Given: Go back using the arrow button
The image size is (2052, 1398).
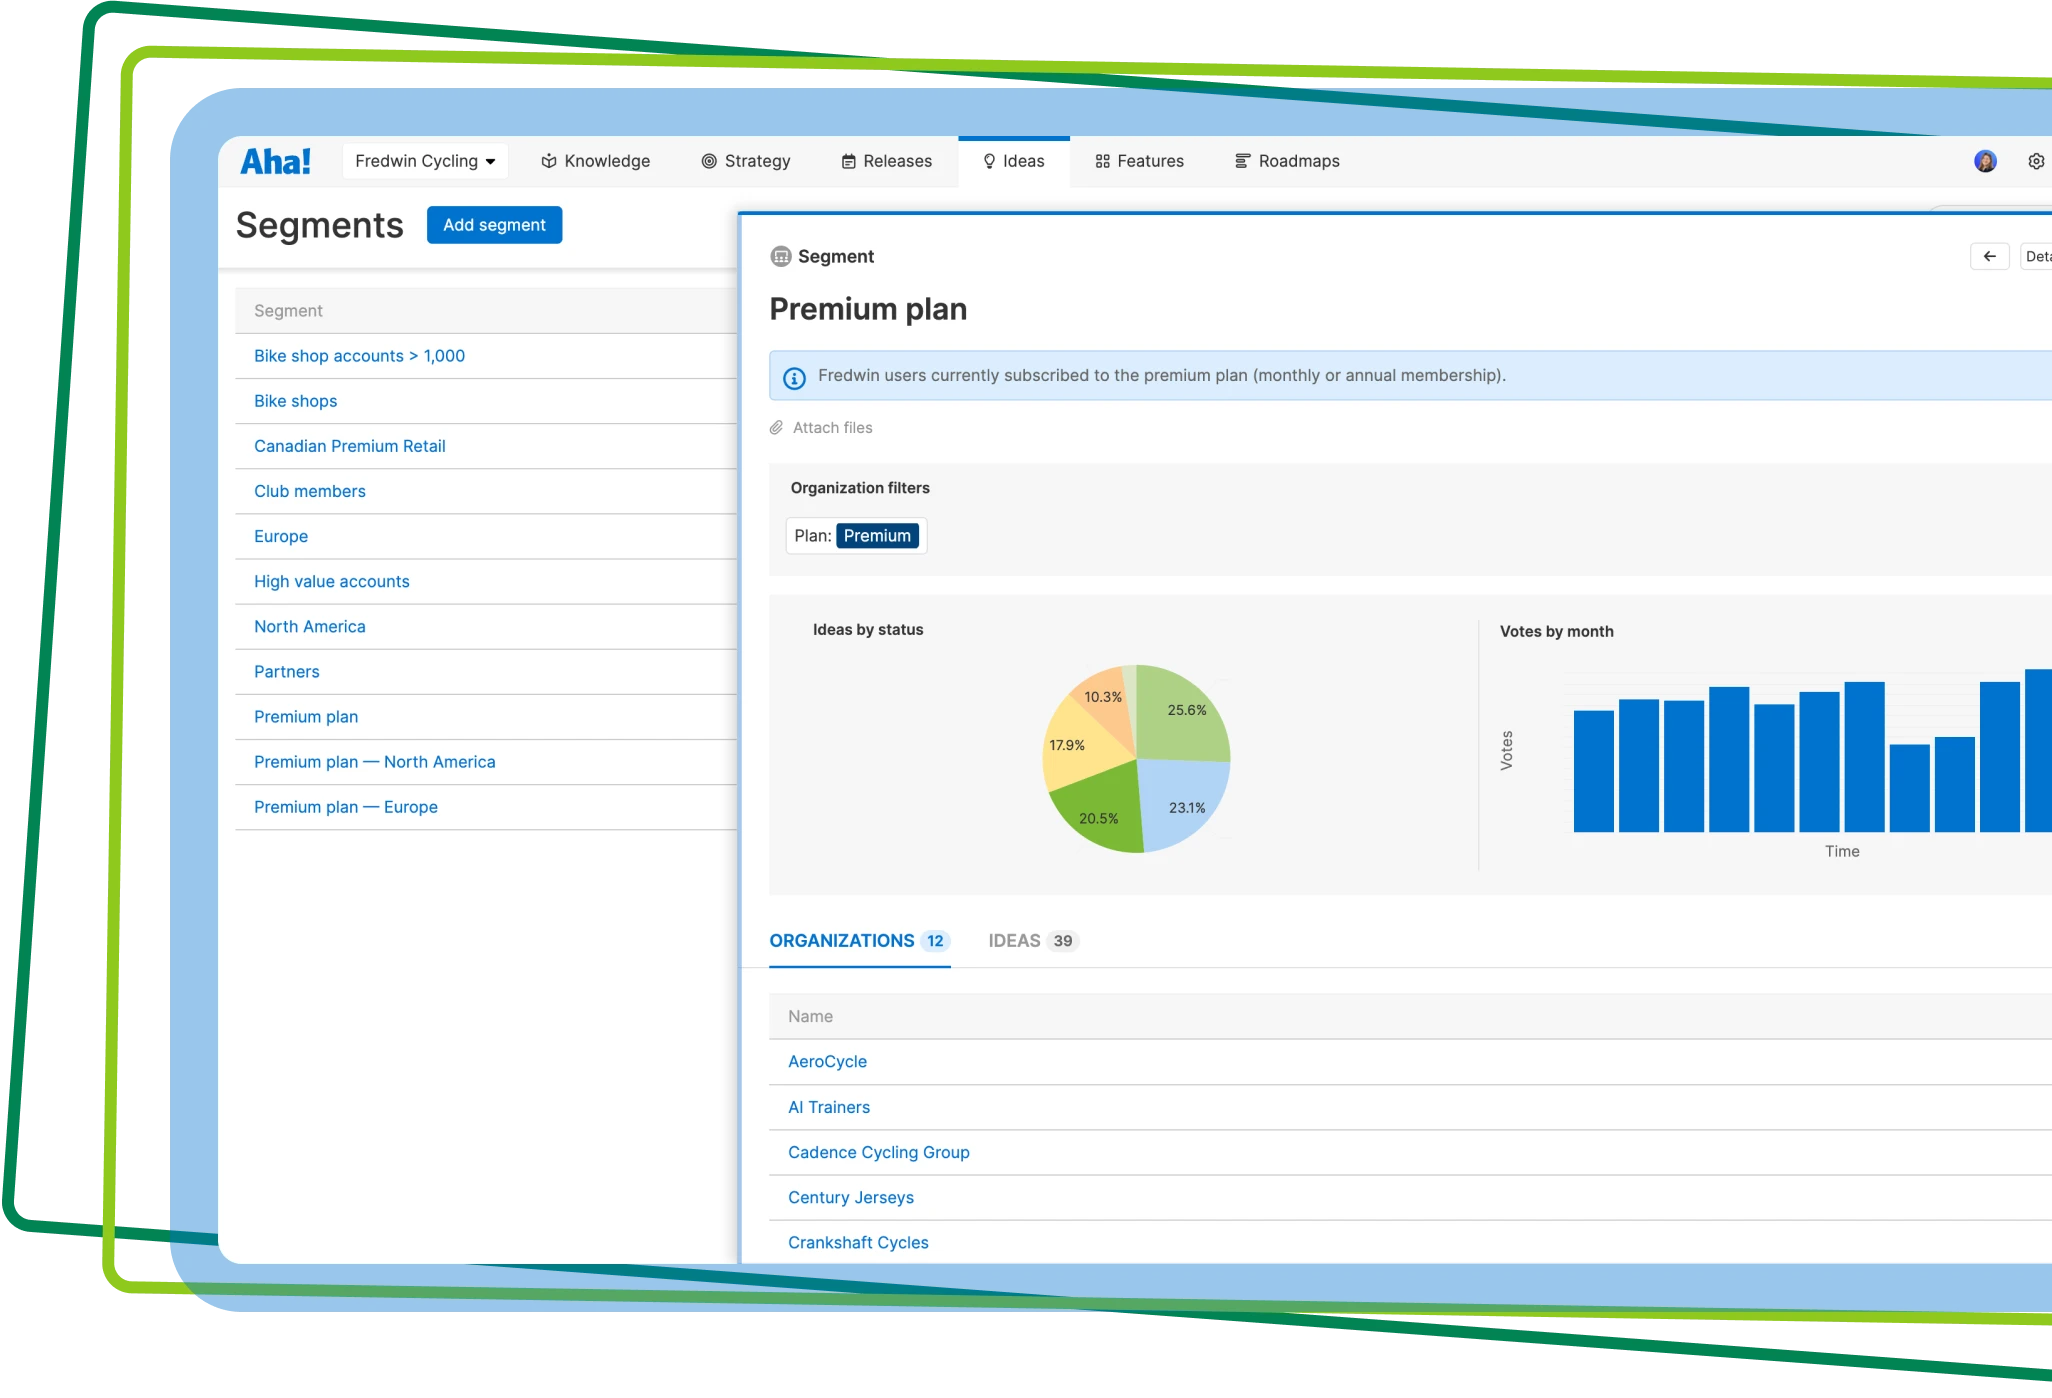Looking at the screenshot, I should (x=1989, y=256).
